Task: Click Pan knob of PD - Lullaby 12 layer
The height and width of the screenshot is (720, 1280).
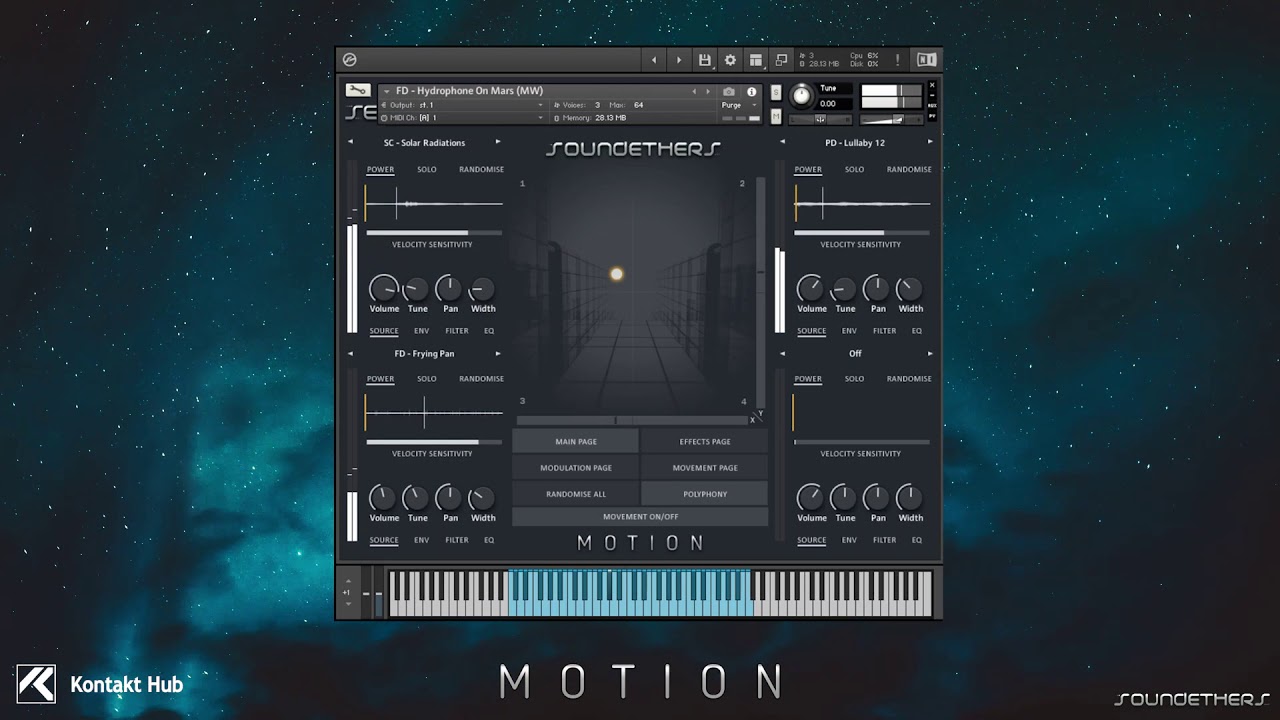Action: coord(877,289)
